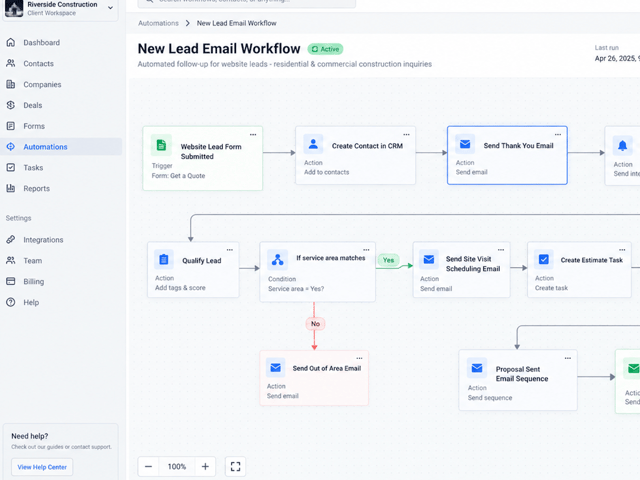Open options menu on Create Estimate Task

(x=622, y=250)
